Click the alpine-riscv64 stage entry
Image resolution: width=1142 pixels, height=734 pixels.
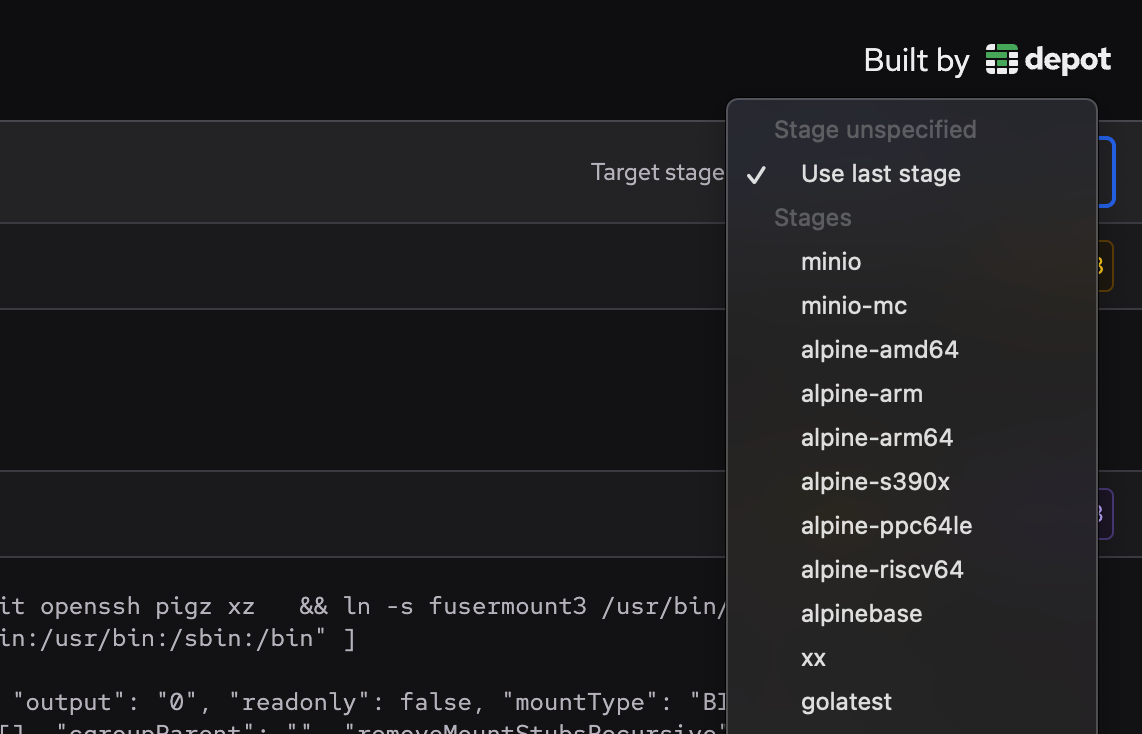(882, 569)
